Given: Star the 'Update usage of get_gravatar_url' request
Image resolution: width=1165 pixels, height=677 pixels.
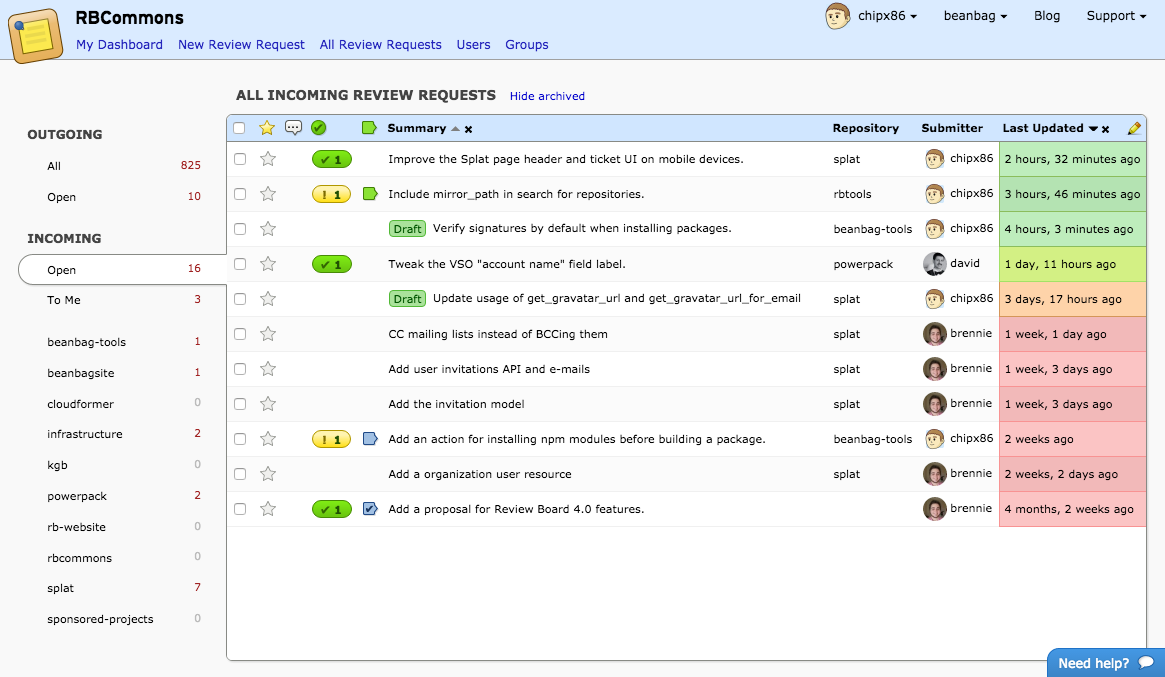Looking at the screenshot, I should click(x=268, y=299).
